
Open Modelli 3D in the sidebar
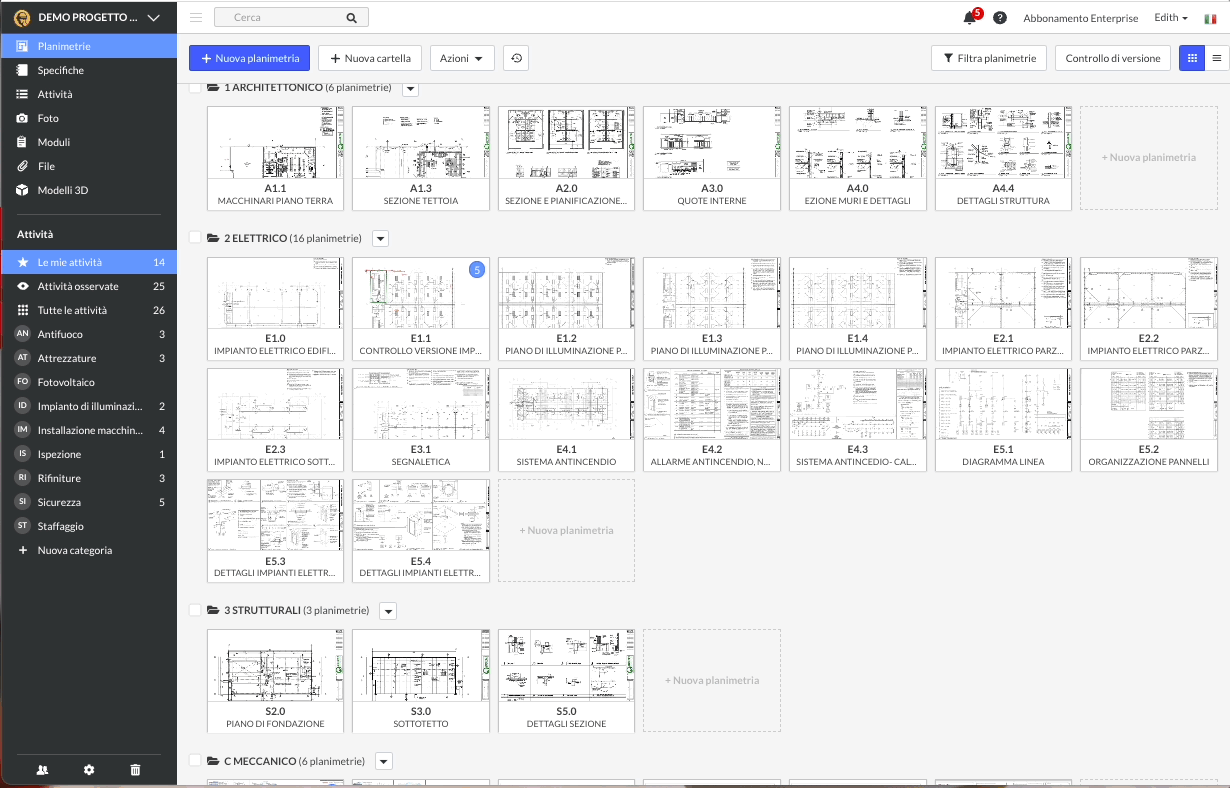pos(88,190)
